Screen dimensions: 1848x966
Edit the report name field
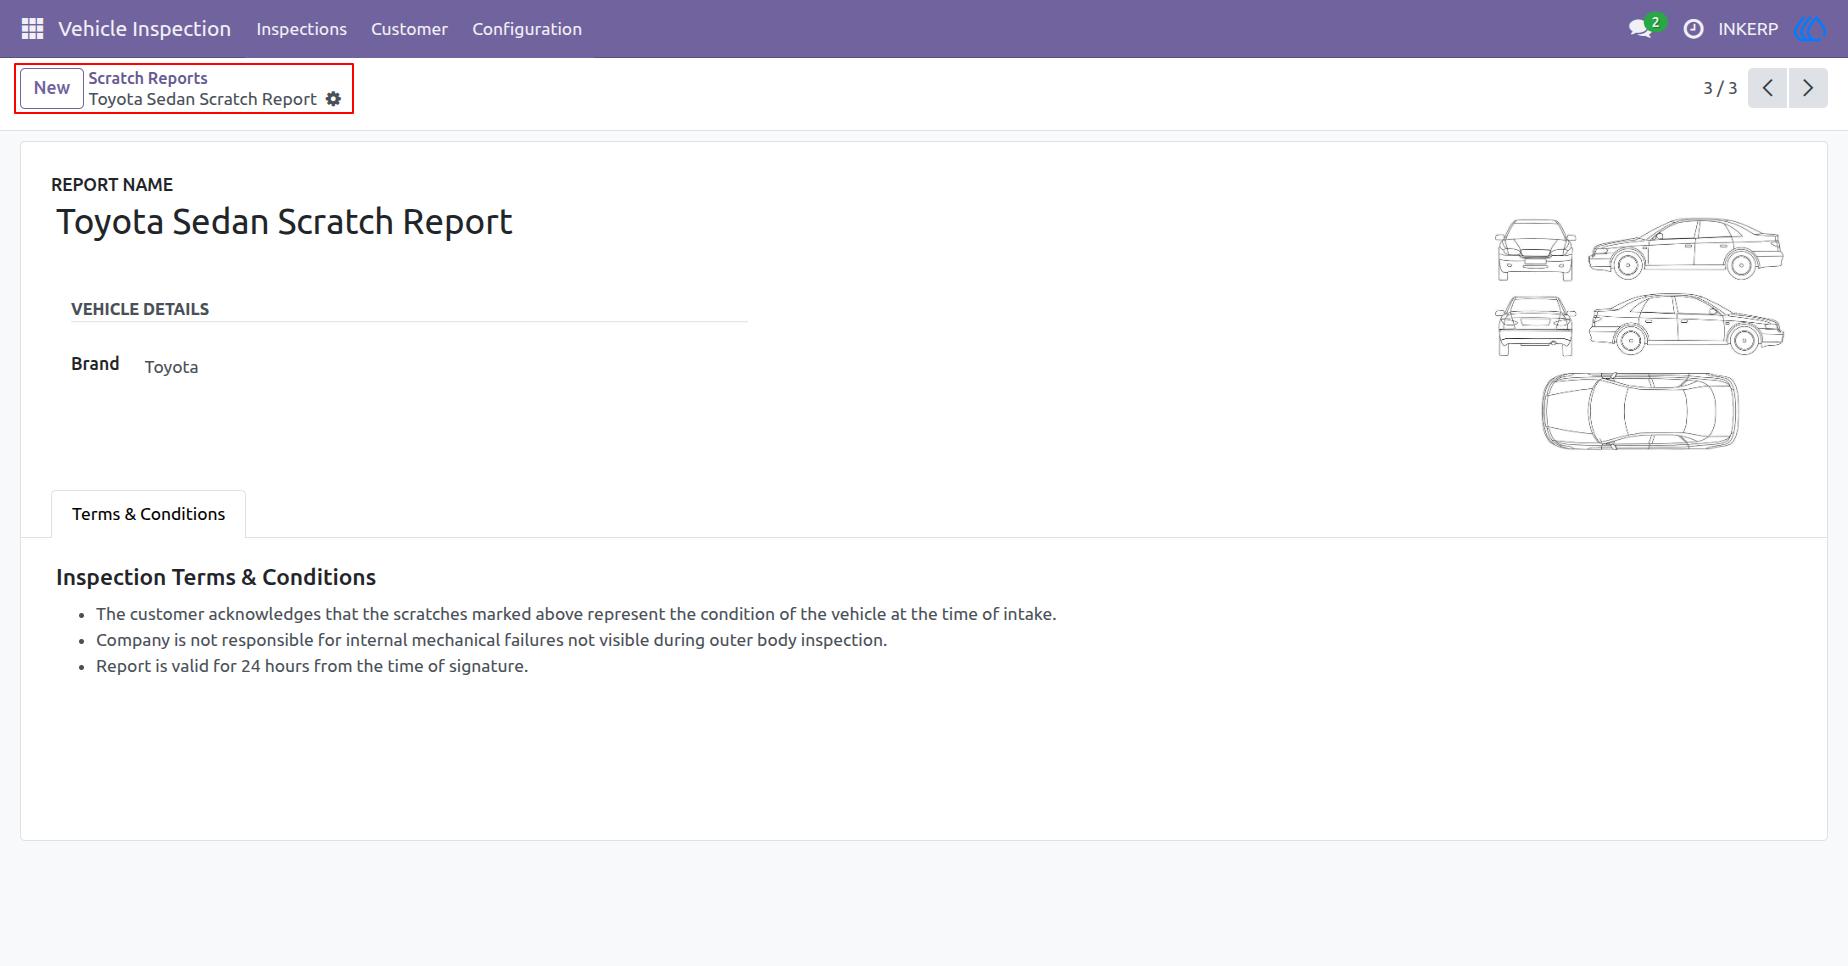point(285,222)
